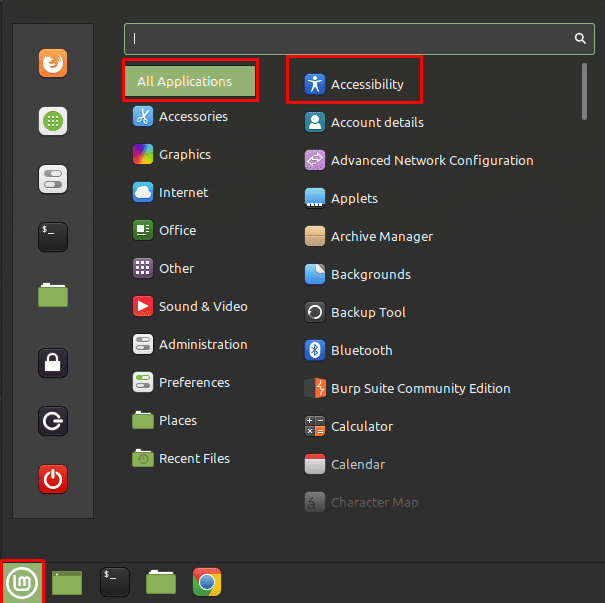Launch Calendar app

[345, 464]
